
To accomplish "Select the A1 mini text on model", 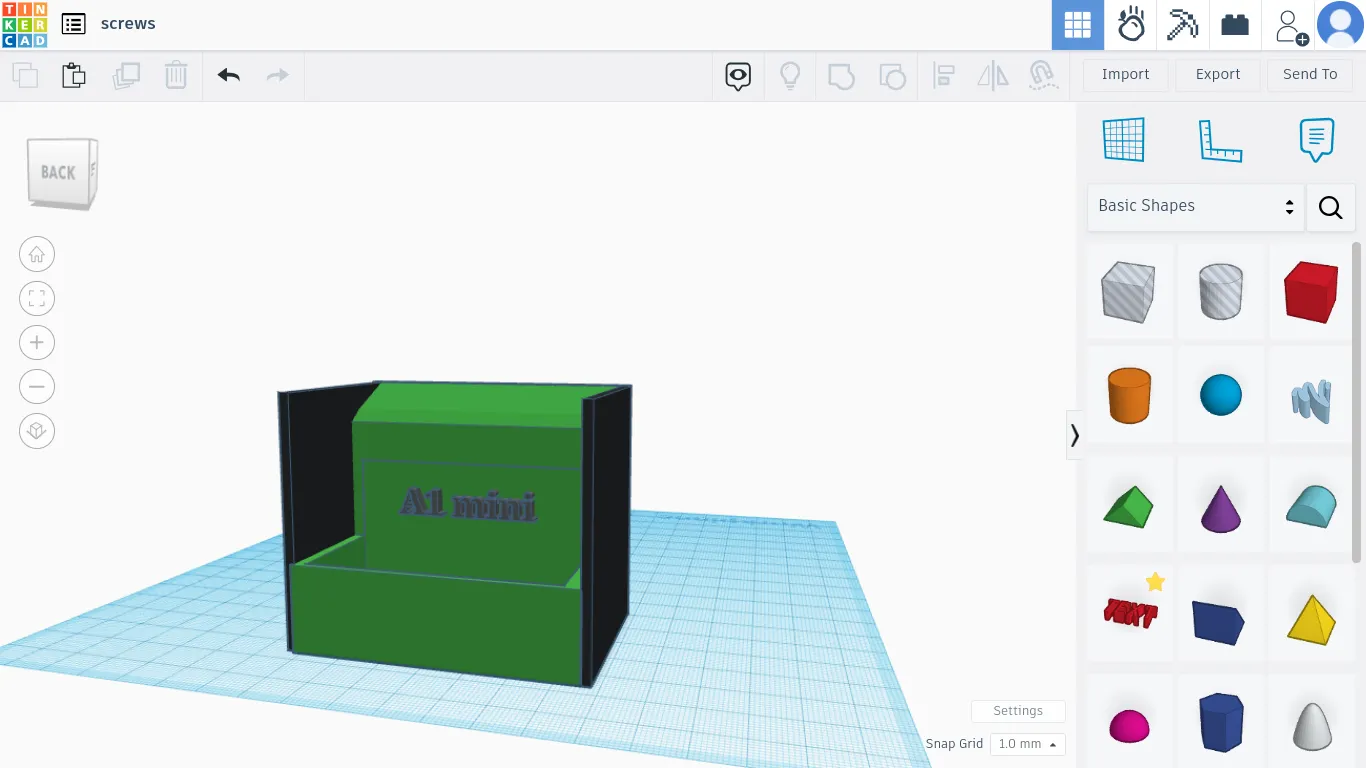I will 468,504.
